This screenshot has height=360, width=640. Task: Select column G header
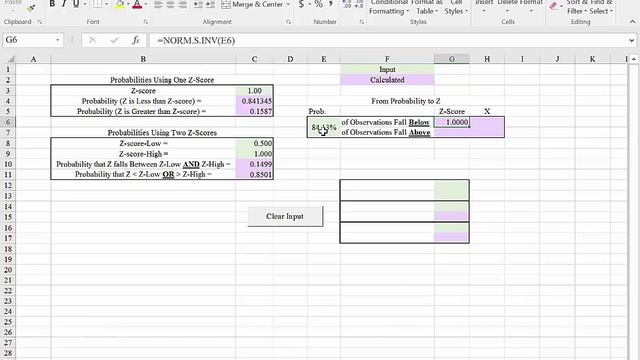[451, 59]
